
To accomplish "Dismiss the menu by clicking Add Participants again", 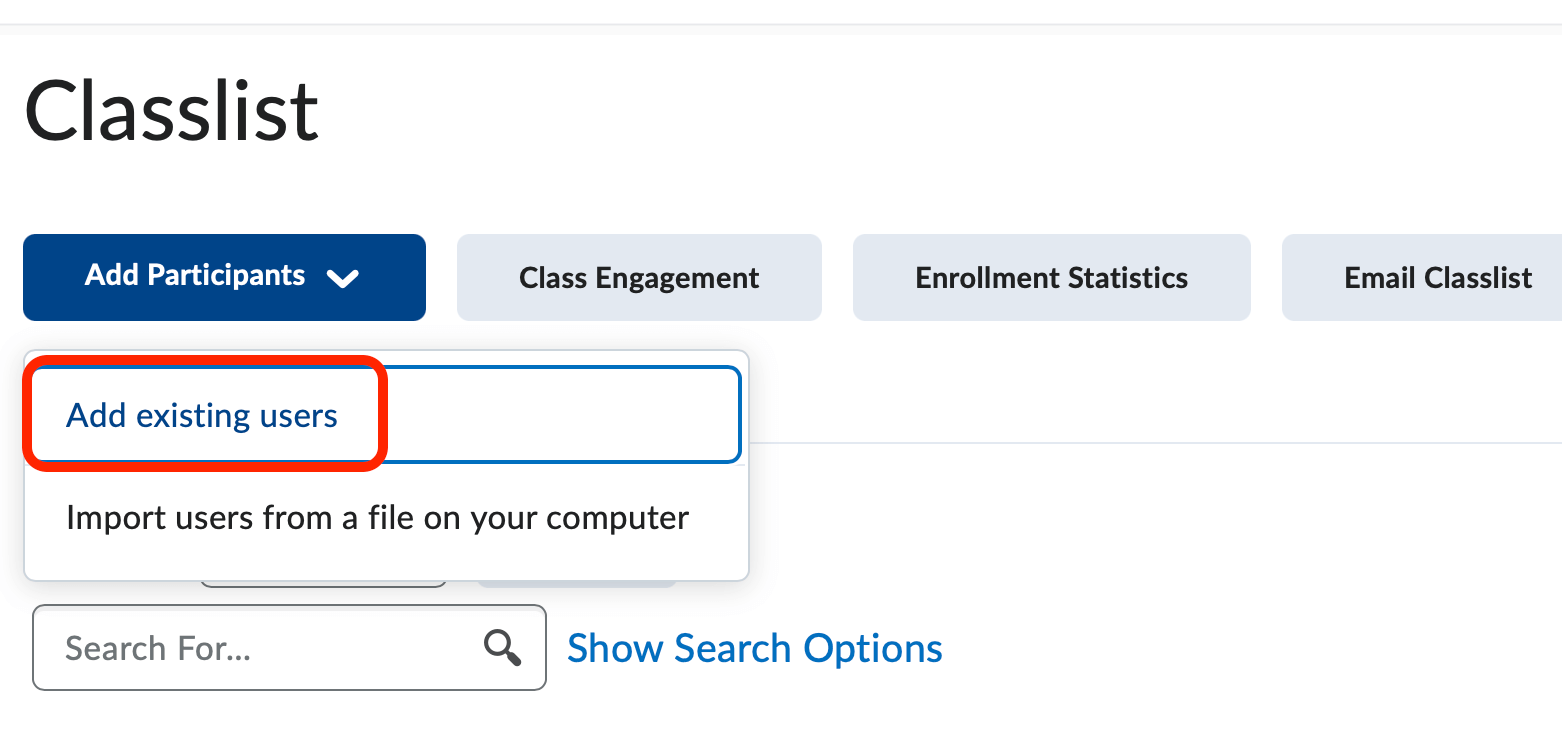I will [224, 277].
